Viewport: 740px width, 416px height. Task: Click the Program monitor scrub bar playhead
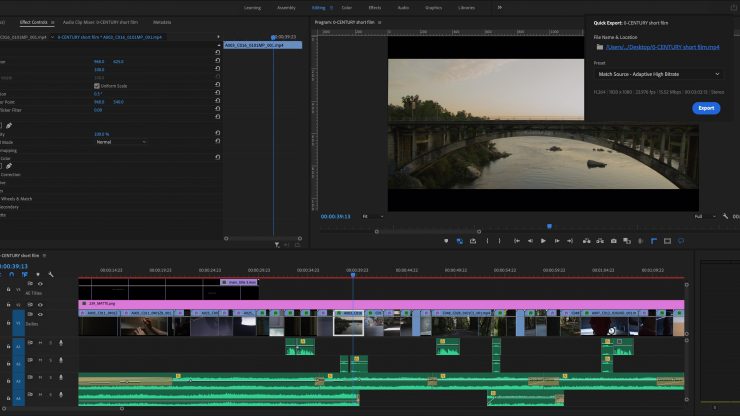point(548,227)
